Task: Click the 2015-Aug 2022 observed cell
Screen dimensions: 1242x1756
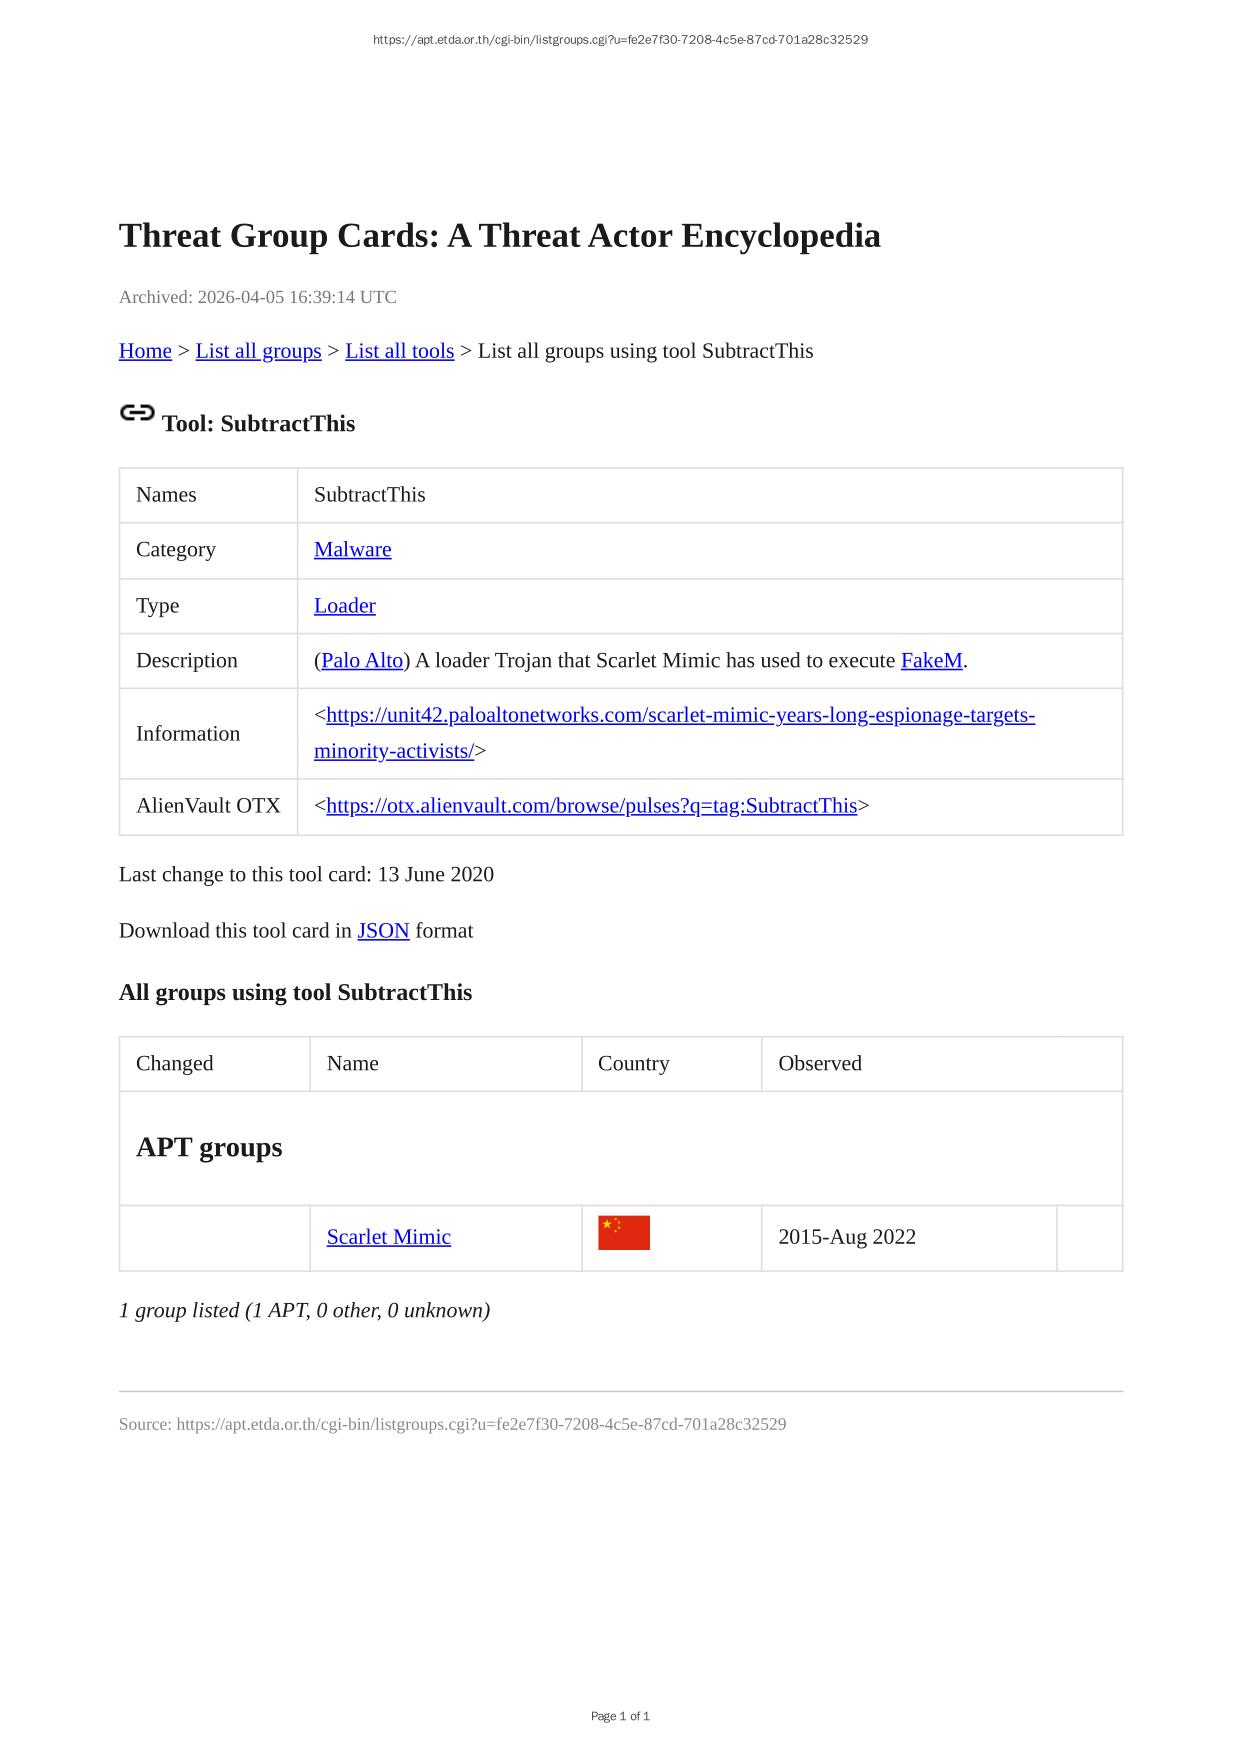Action: click(x=847, y=1237)
